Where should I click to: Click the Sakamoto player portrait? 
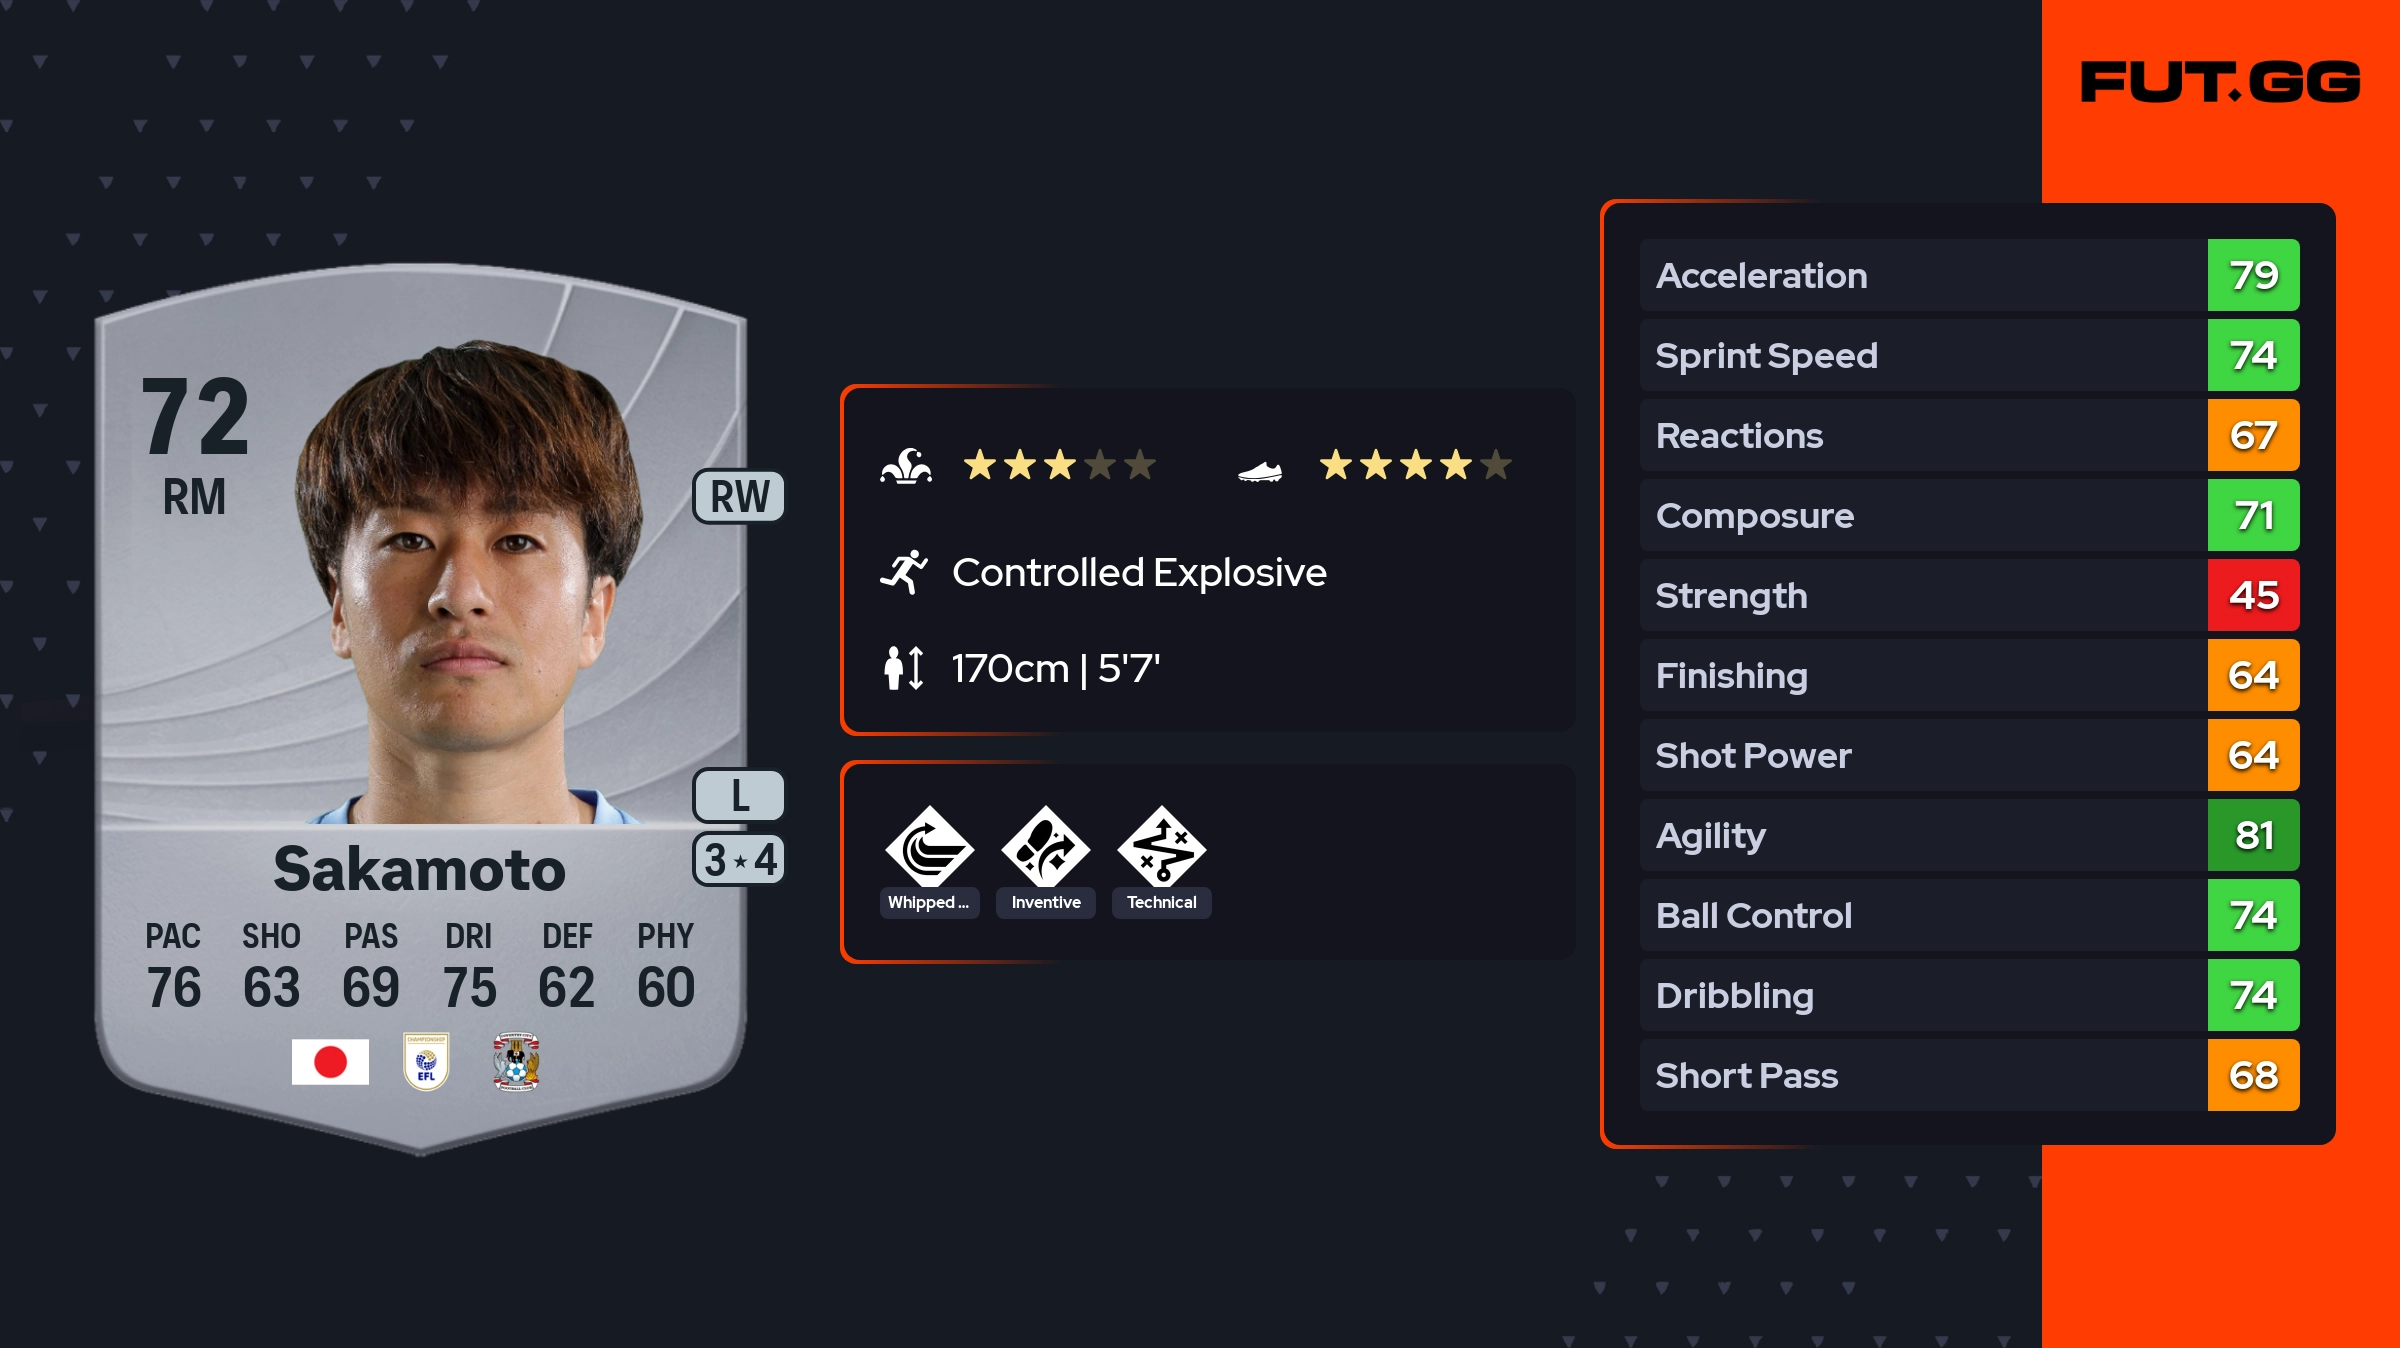coord(470,590)
